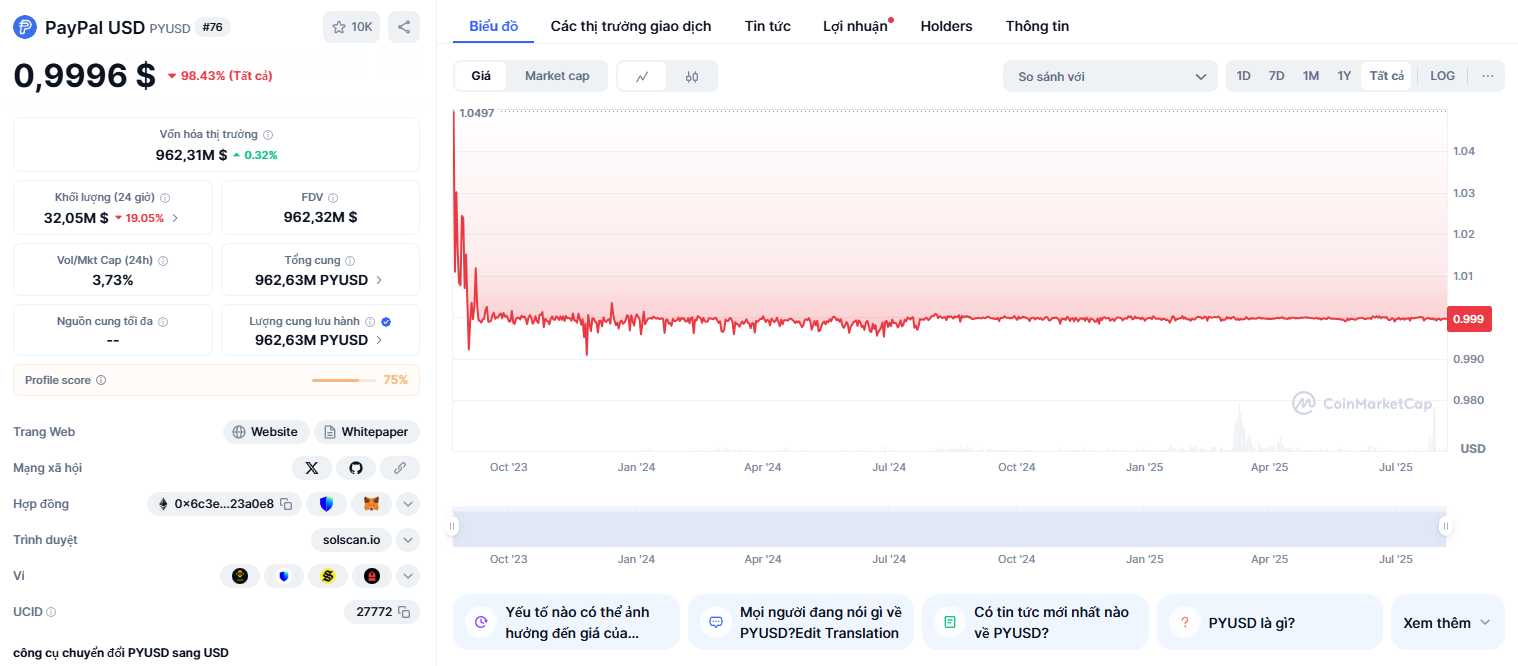Expand Tổng cung 962,63M PYUSD chevron
Image resolution: width=1518 pixels, height=666 pixels.
click(379, 280)
